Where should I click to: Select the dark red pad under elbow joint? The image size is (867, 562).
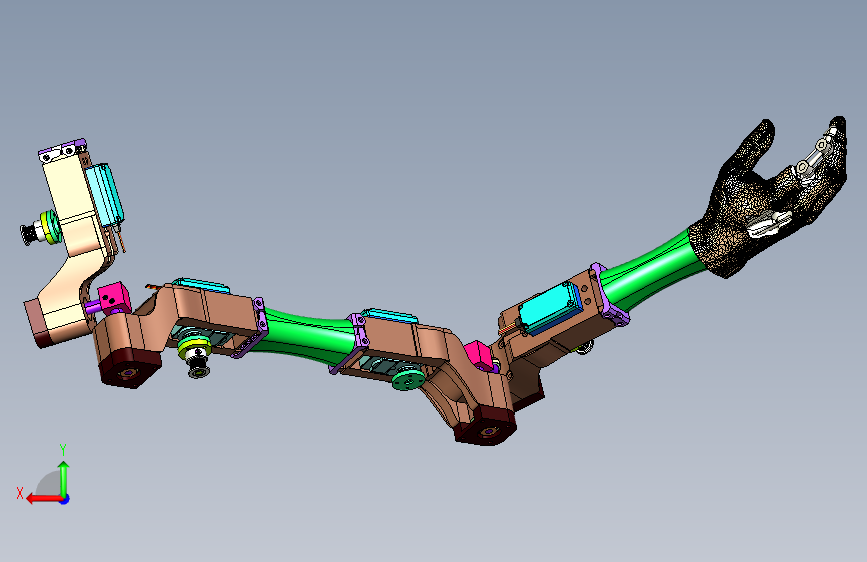485,426
